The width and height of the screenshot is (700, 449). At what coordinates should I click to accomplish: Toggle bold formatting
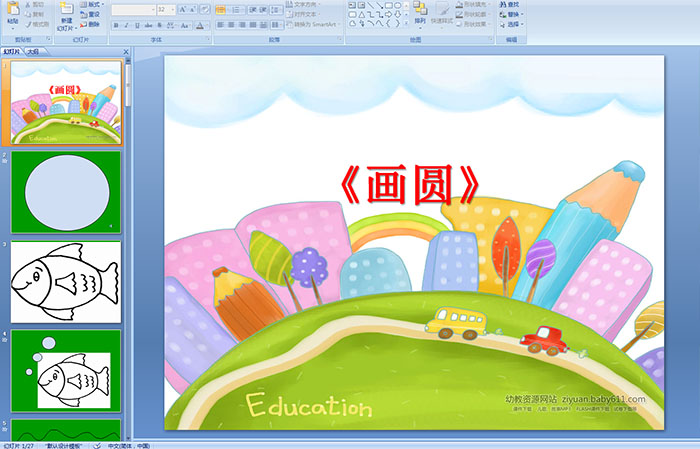coord(116,25)
